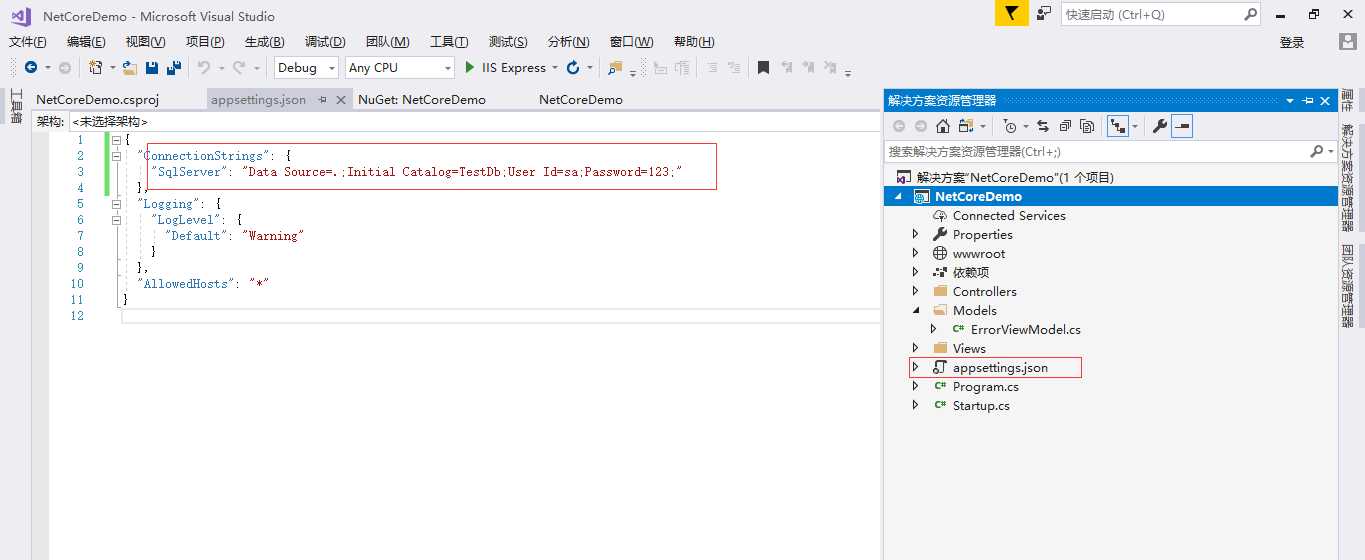Collapse the NetCoreDemo project node
The height and width of the screenshot is (560, 1365).
click(898, 197)
